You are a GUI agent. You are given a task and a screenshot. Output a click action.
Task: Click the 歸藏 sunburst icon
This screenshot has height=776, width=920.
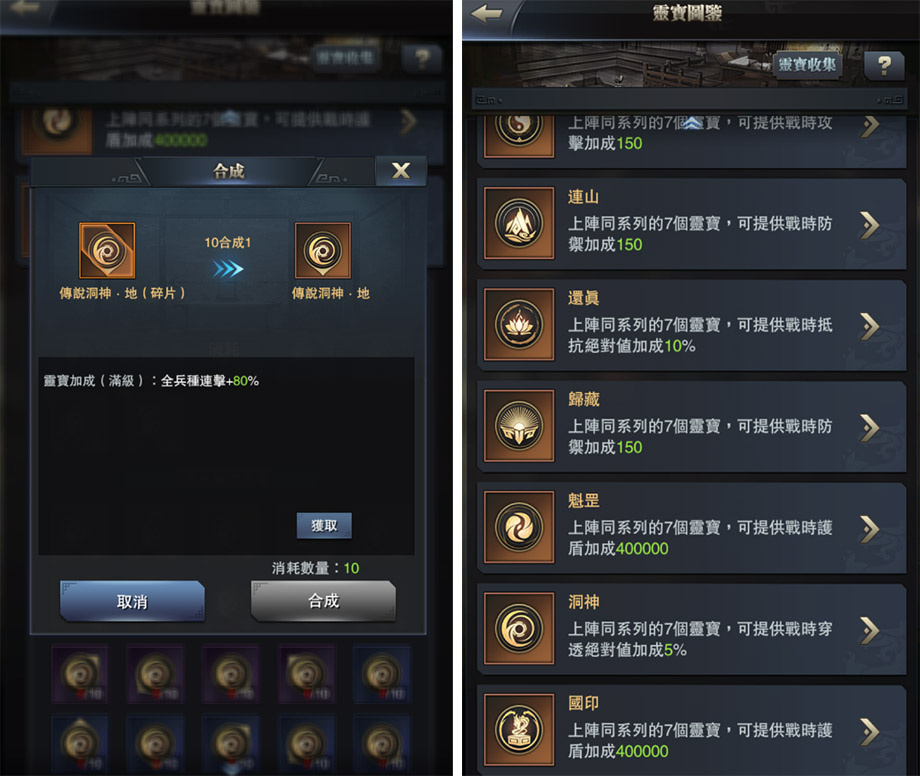(519, 426)
